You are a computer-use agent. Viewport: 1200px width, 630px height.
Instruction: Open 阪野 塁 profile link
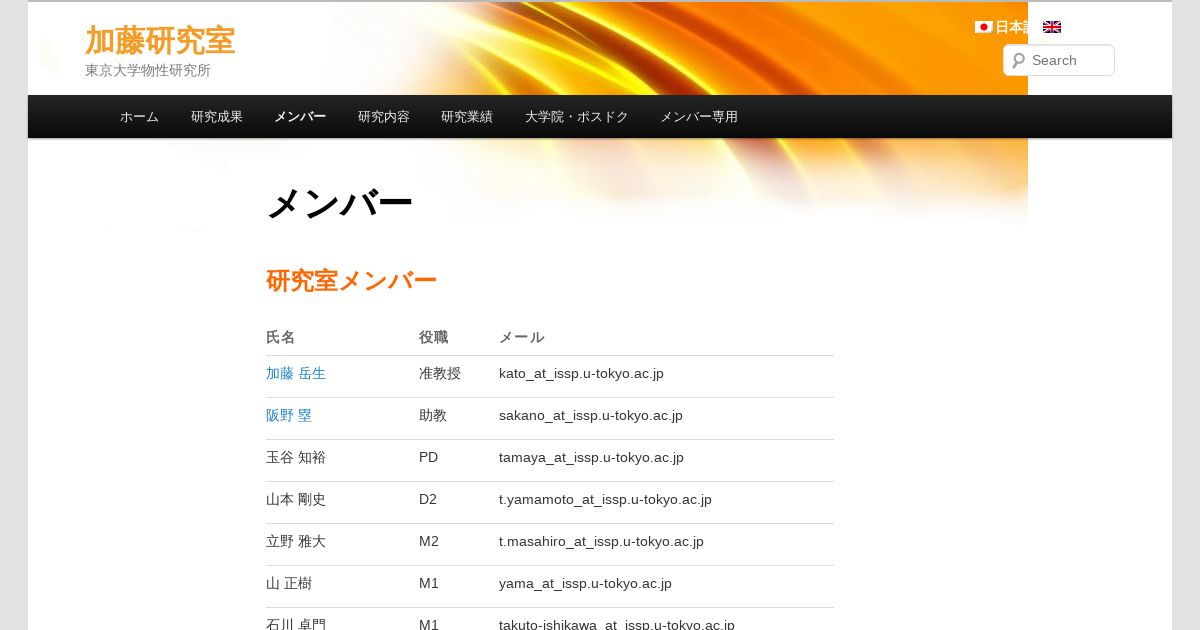point(289,415)
